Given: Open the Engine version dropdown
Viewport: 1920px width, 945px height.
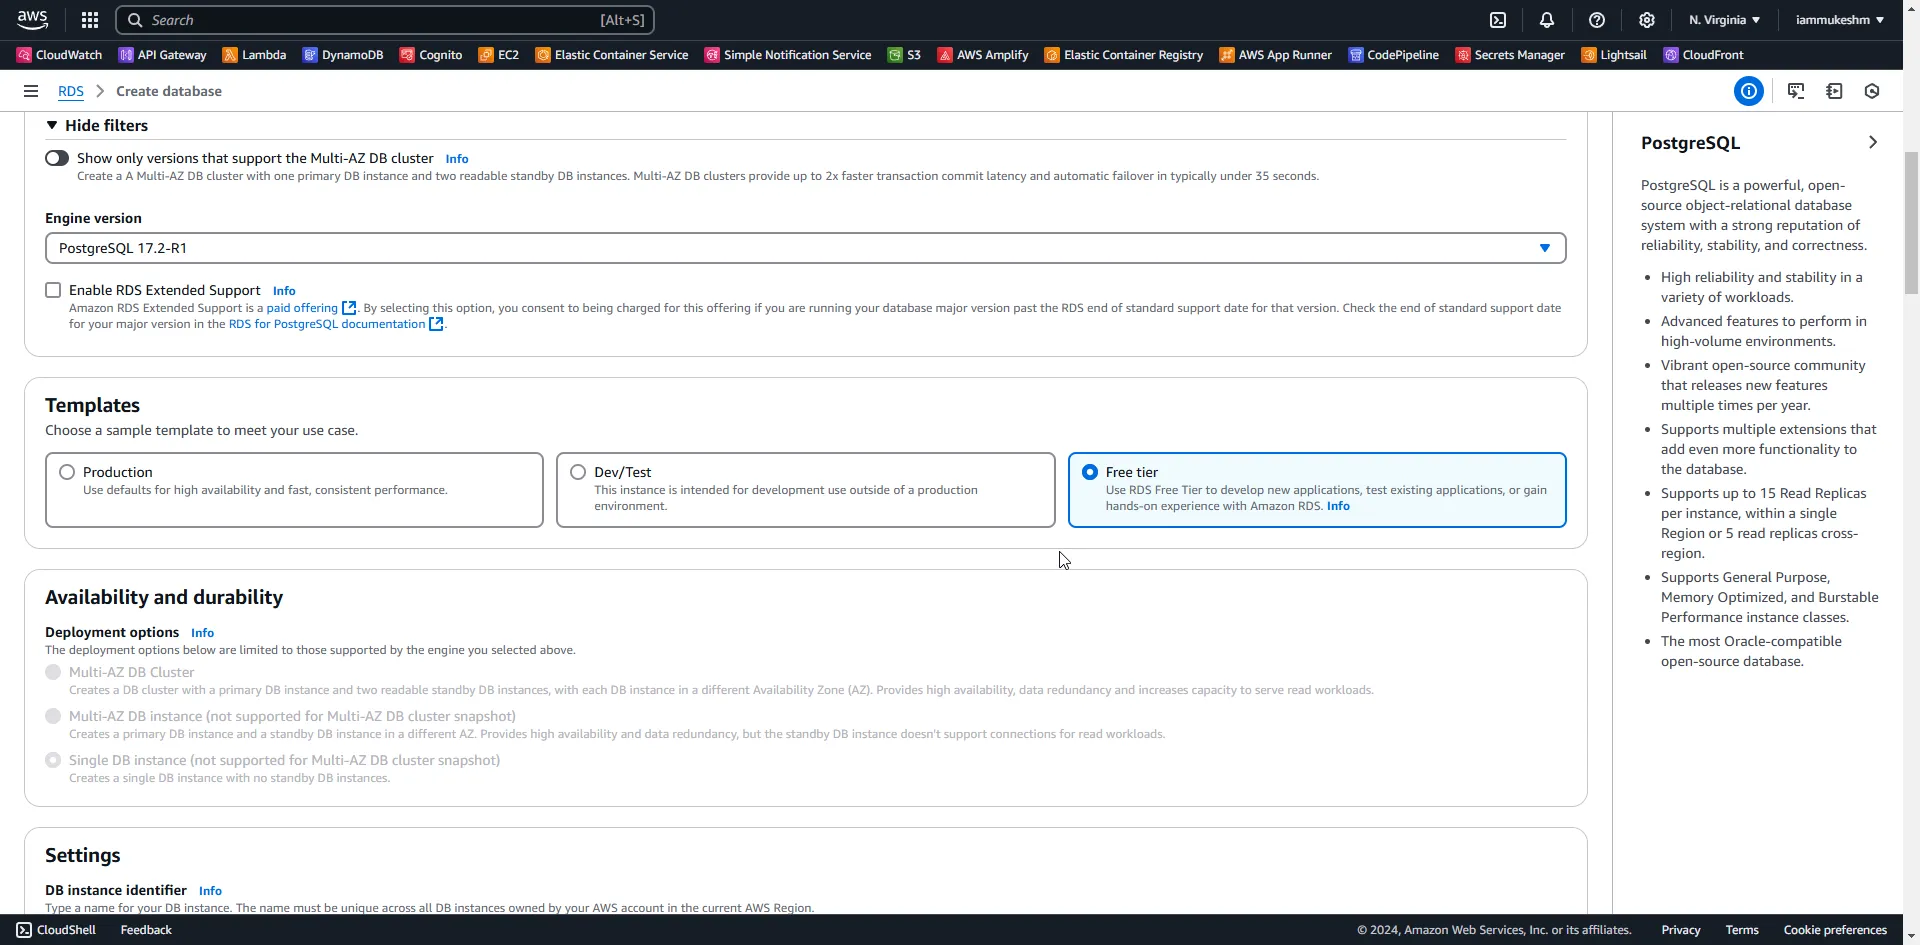Looking at the screenshot, I should tap(1545, 247).
